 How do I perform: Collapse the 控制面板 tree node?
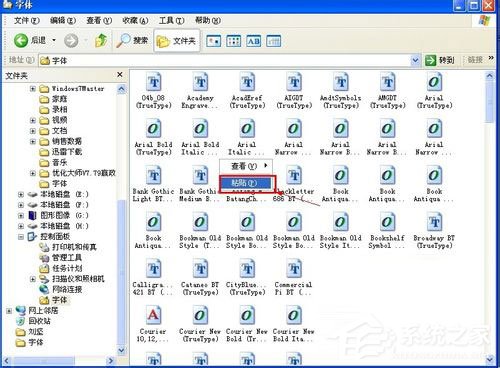pyautogui.click(x=21, y=237)
